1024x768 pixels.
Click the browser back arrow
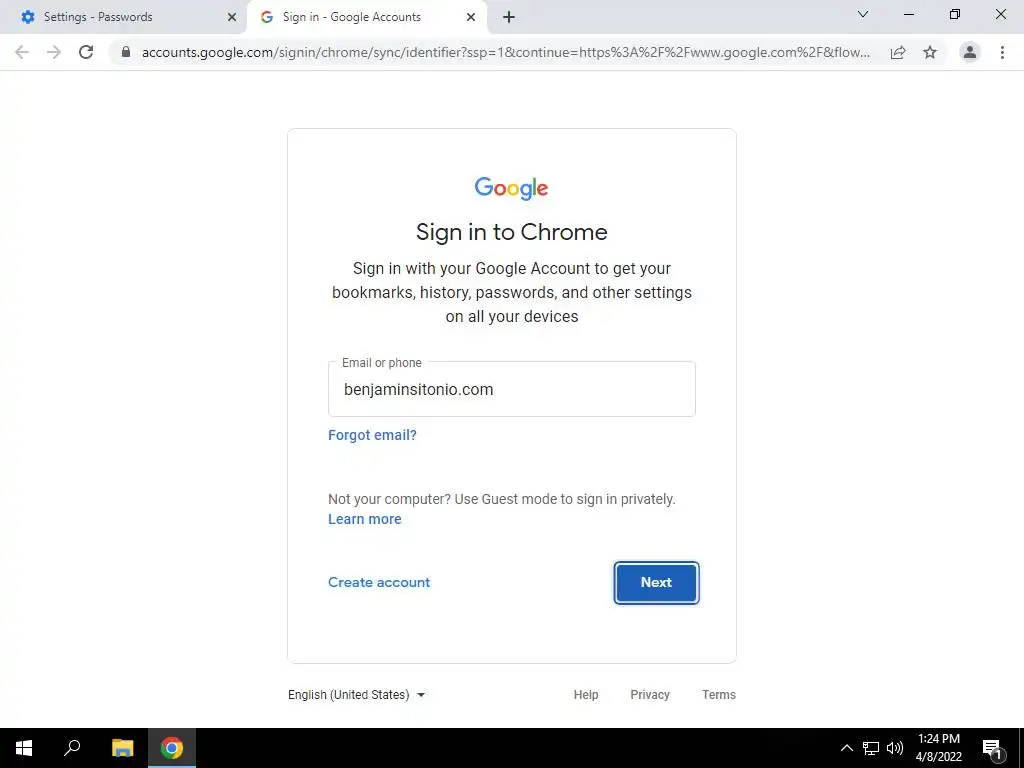click(x=22, y=52)
